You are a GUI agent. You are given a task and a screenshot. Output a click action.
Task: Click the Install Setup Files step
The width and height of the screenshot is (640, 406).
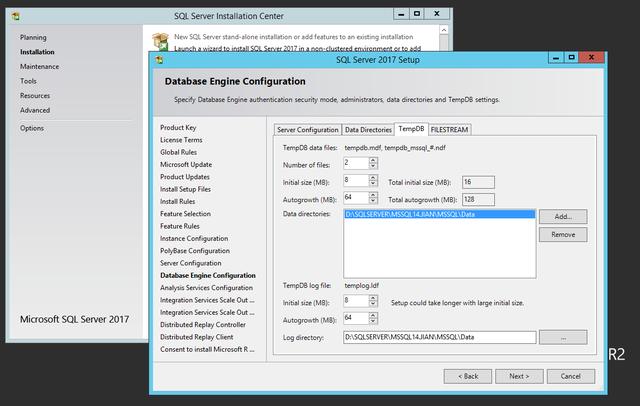coord(185,189)
